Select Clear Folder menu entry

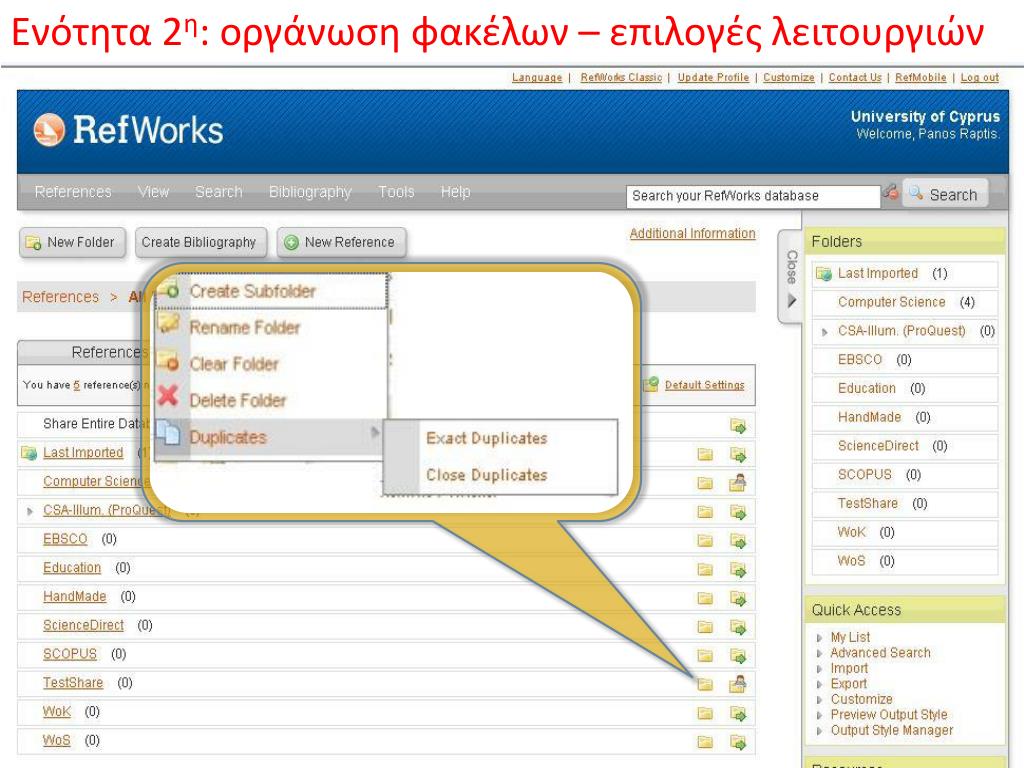coord(234,364)
